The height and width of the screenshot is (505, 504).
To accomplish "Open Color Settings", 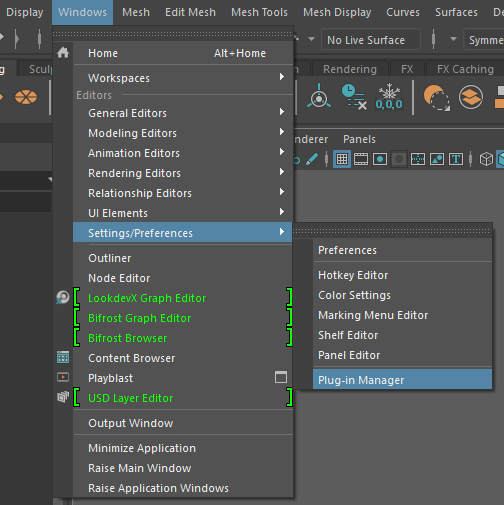I will (x=403, y=295).
